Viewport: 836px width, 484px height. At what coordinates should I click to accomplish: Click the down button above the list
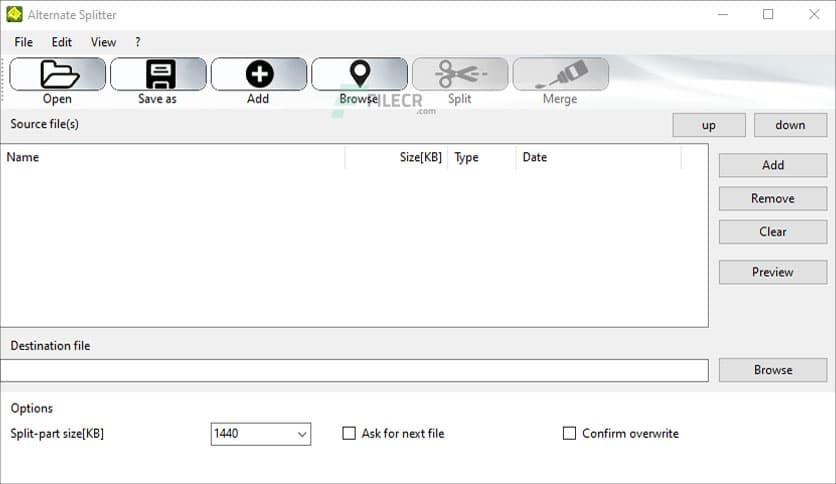[790, 125]
